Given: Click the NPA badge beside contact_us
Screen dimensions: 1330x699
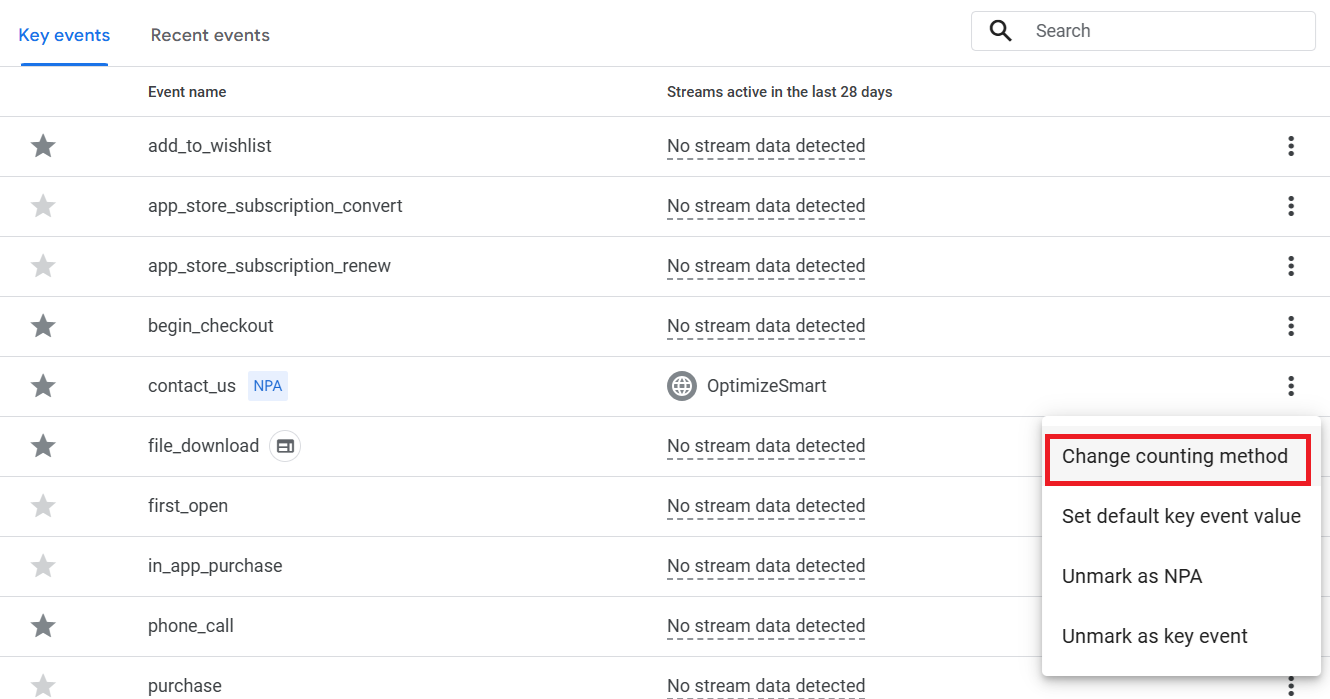Looking at the screenshot, I should pos(268,386).
